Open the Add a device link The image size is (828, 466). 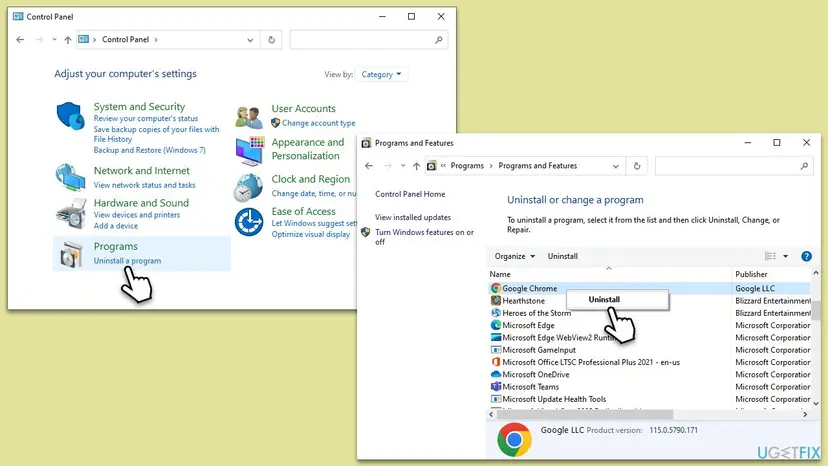(x=116, y=226)
